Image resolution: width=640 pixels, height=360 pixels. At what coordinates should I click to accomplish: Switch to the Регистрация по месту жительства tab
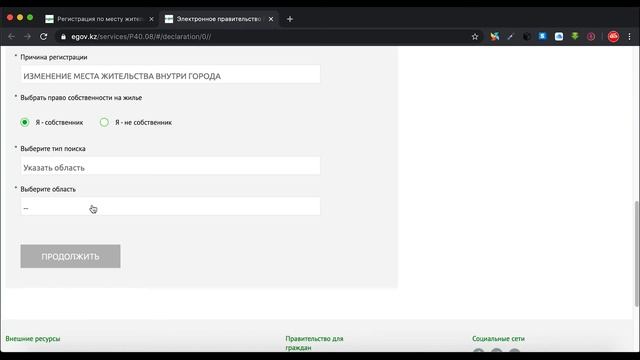pyautogui.click(x=100, y=19)
